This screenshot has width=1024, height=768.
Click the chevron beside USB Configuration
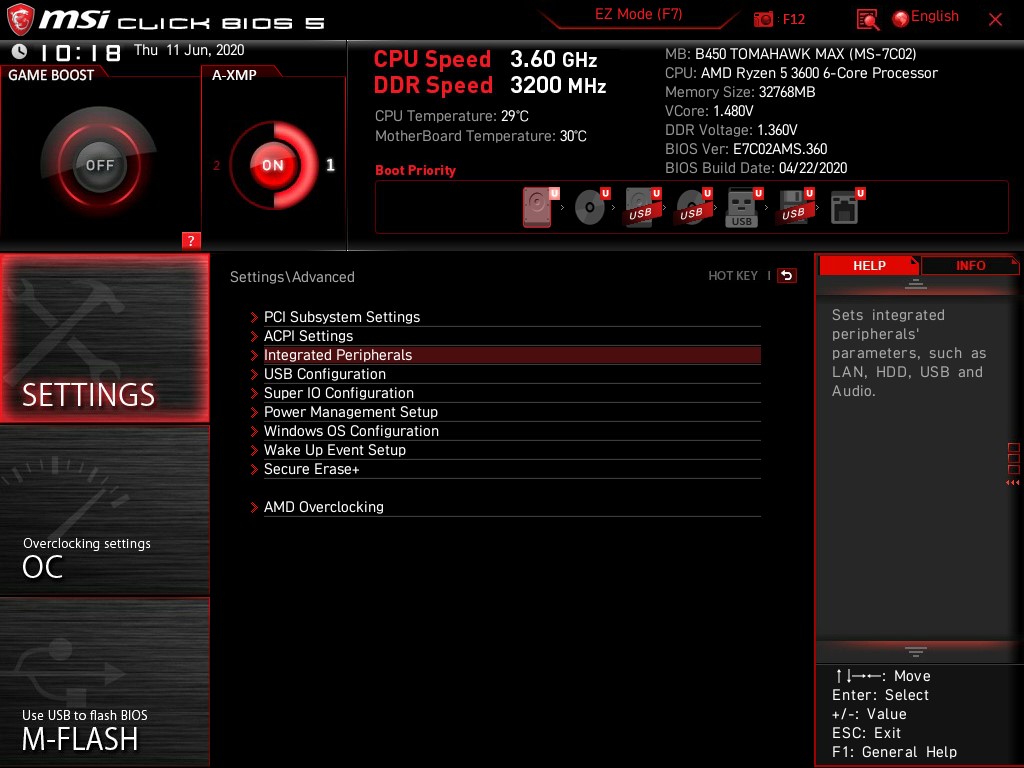pos(255,374)
